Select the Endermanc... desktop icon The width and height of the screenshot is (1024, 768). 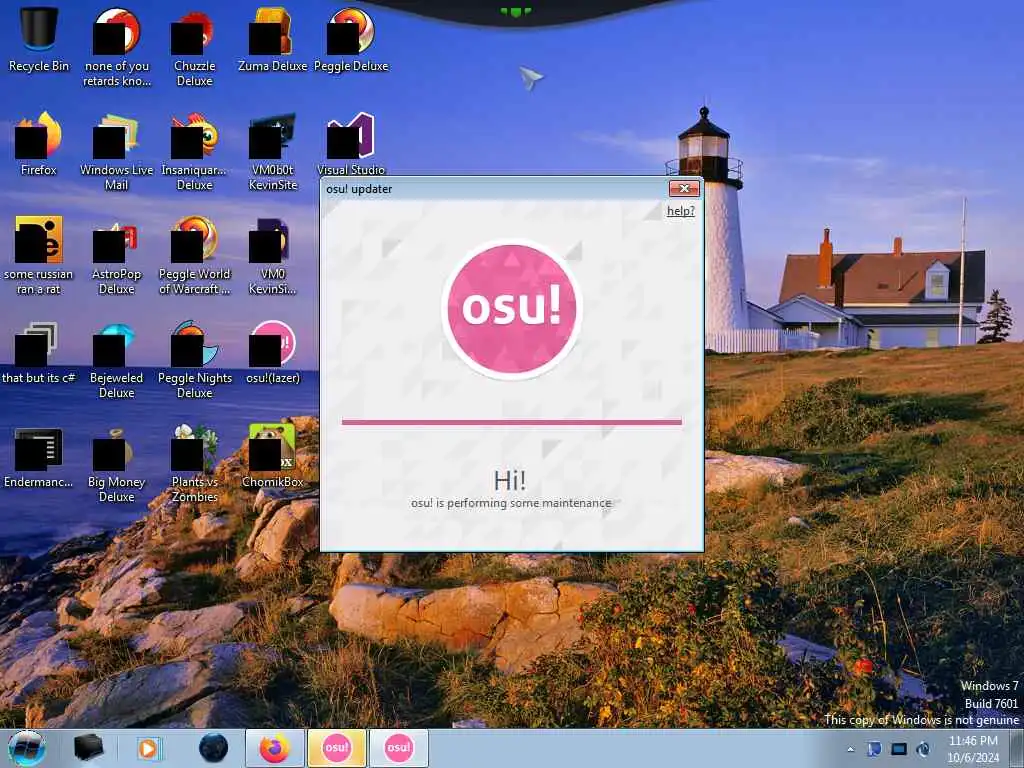coord(39,456)
